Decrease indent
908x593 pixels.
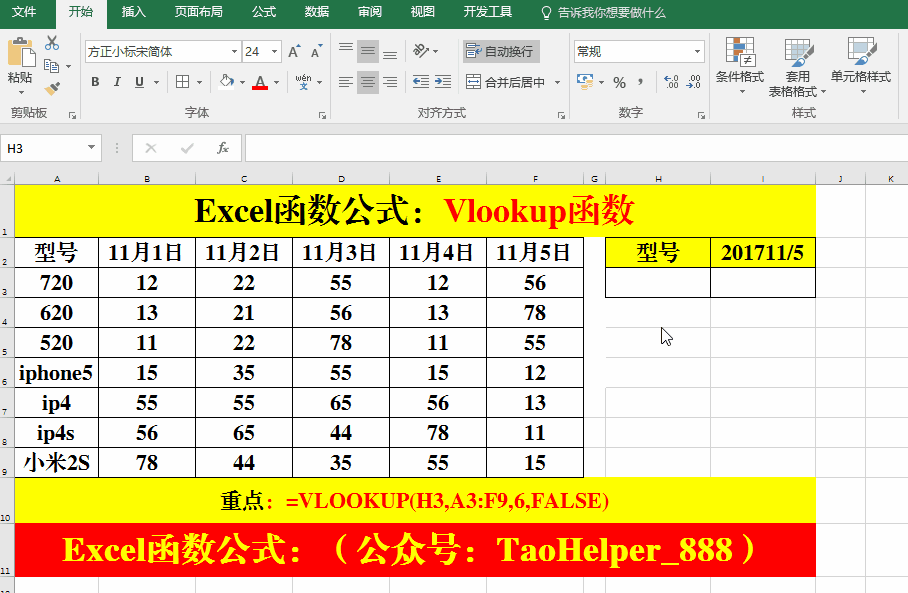[x=421, y=82]
